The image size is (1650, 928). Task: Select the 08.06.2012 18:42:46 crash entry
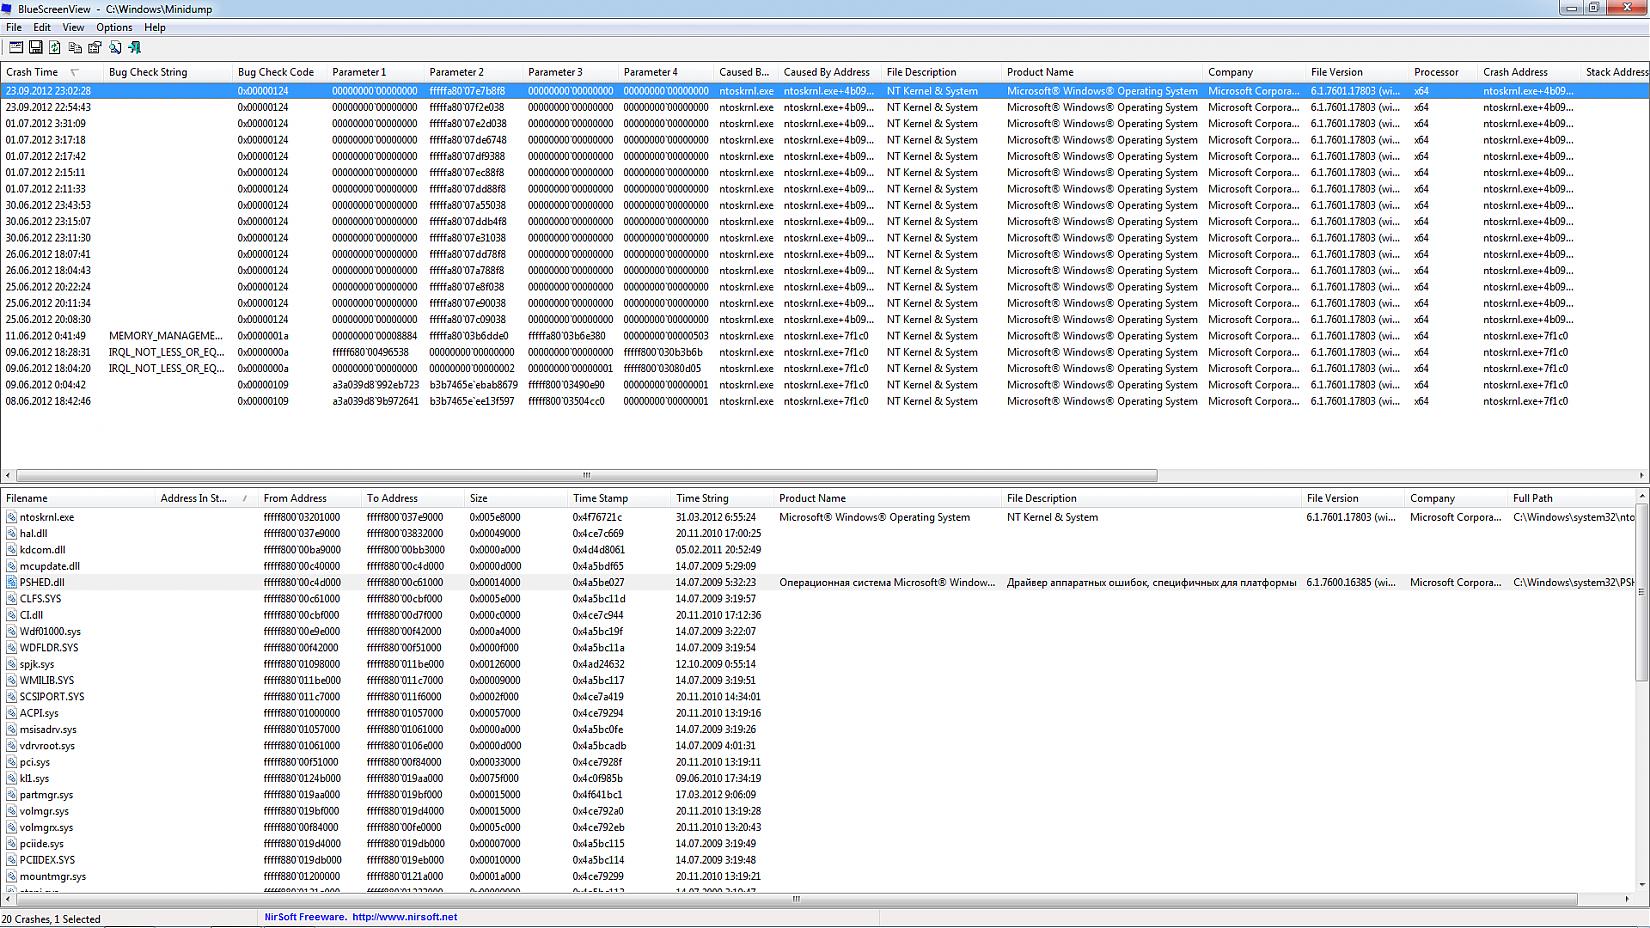(x=48, y=401)
